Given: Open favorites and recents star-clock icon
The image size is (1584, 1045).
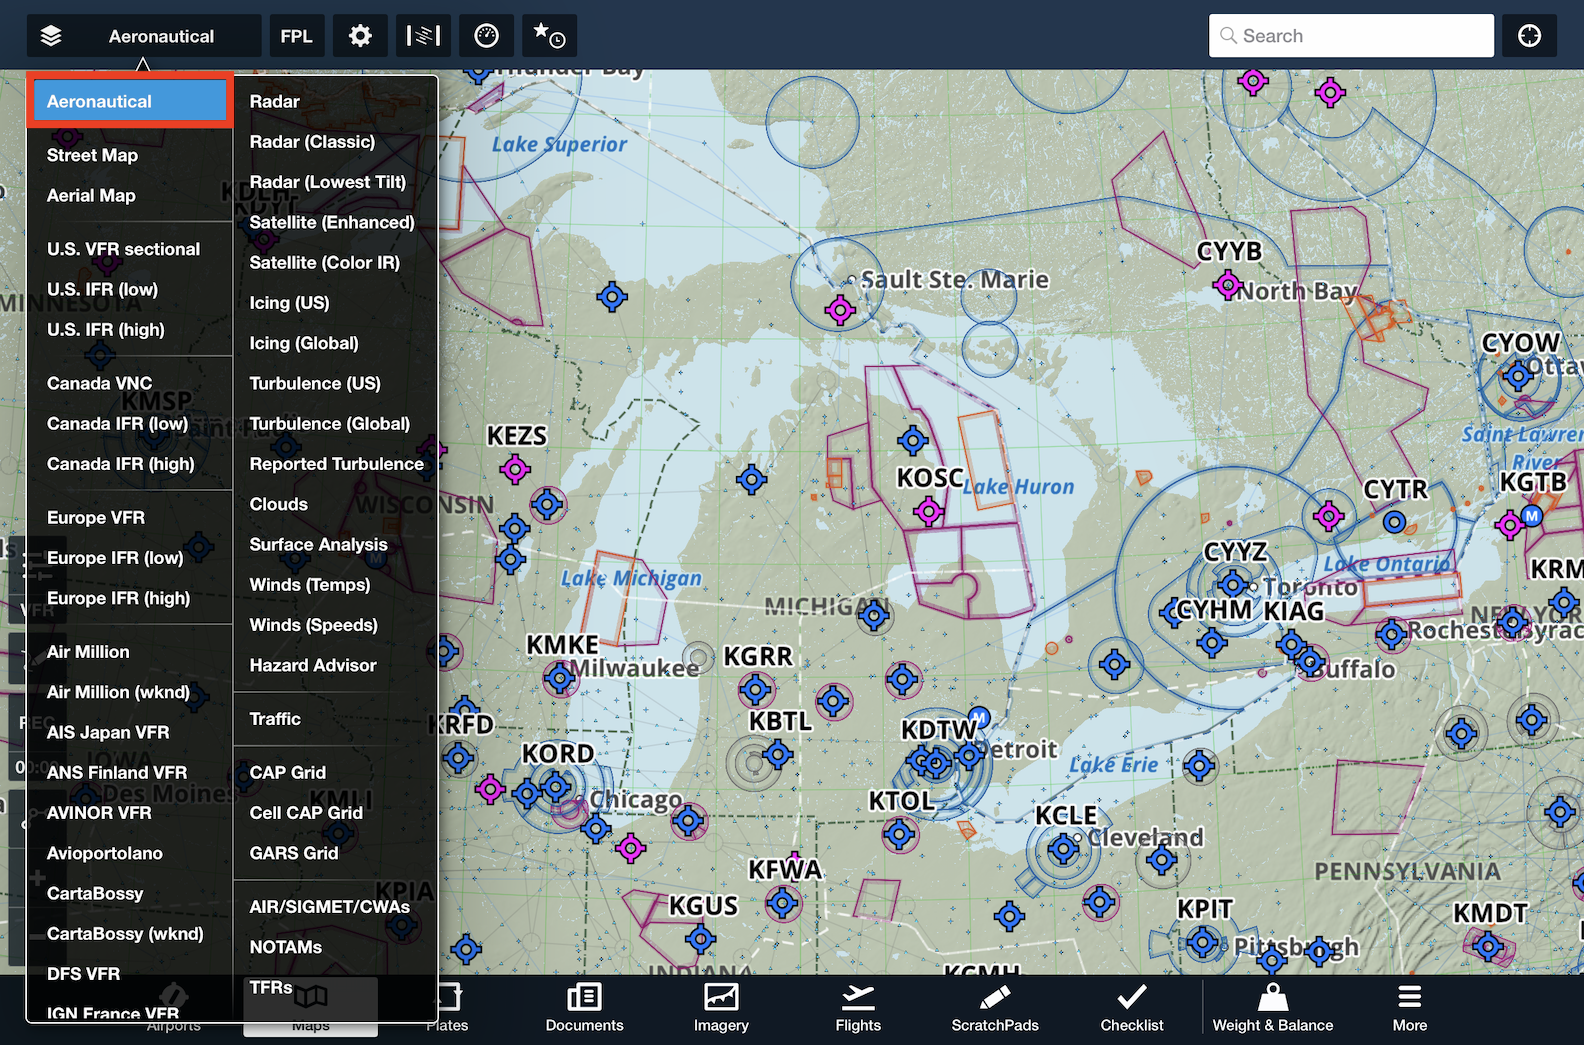Looking at the screenshot, I should 549,36.
